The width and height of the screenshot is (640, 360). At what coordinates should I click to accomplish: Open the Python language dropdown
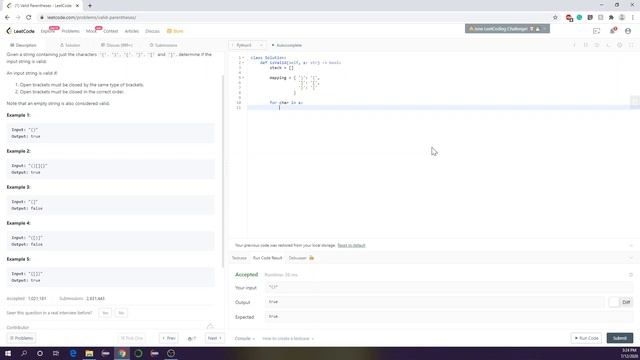[248, 45]
